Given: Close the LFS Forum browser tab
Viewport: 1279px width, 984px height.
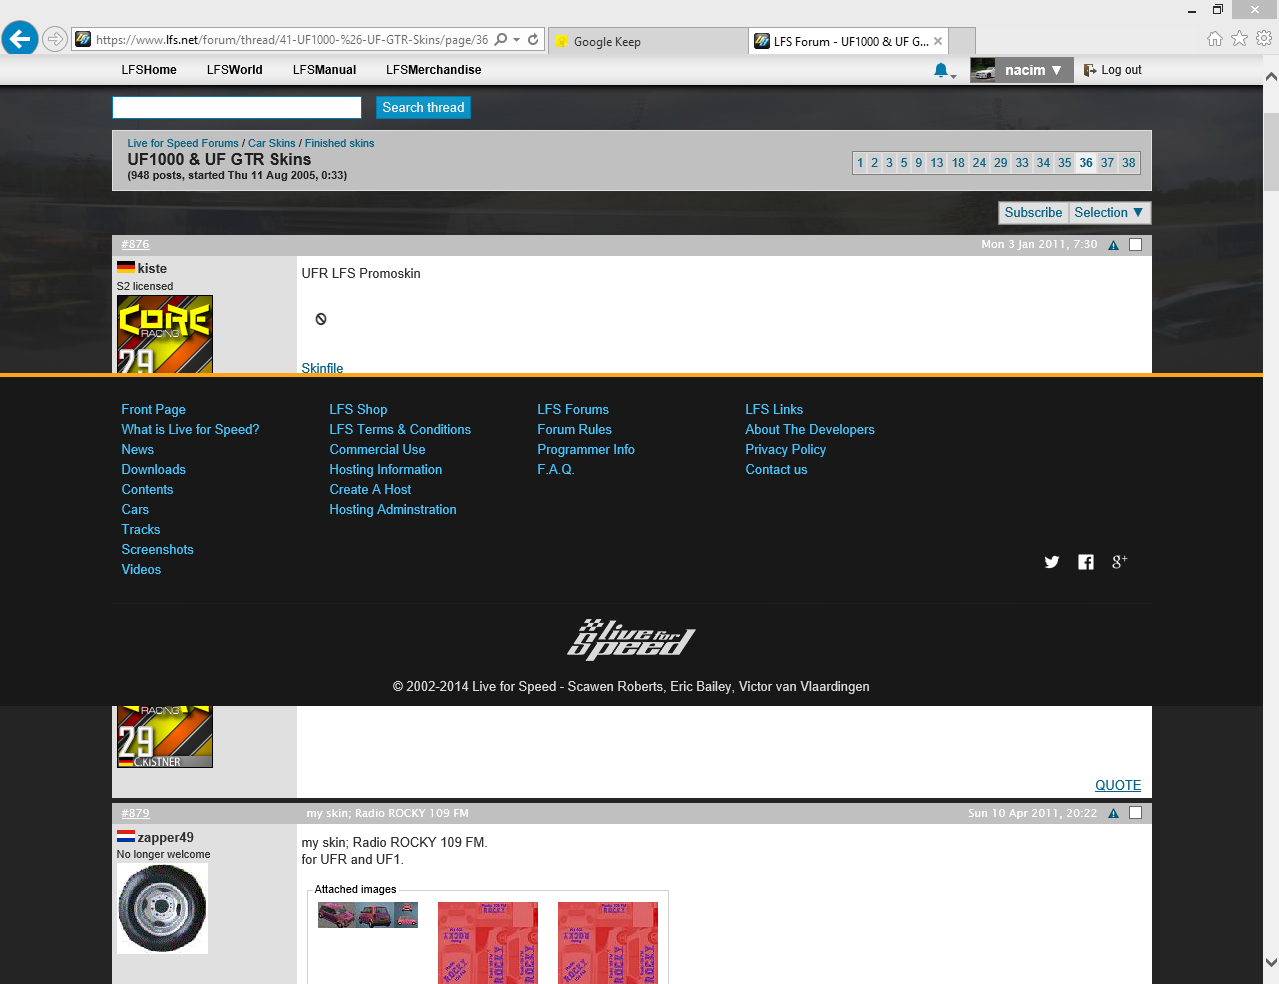Looking at the screenshot, I should pyautogui.click(x=938, y=41).
